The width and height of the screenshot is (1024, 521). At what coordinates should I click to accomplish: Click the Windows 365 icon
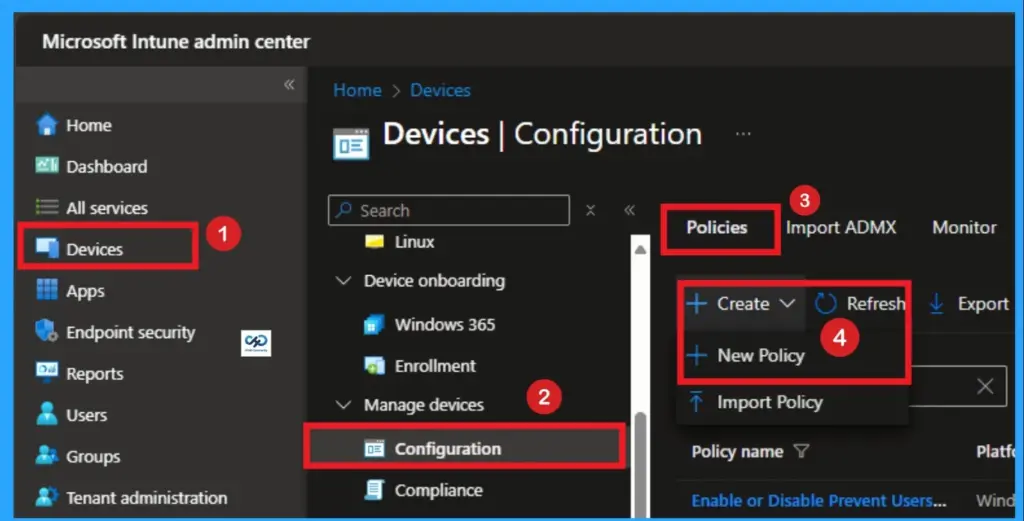[x=374, y=324]
